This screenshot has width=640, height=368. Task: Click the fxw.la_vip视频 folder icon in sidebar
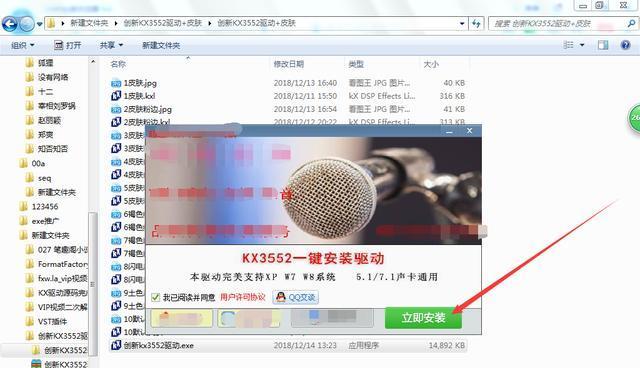coord(29,278)
